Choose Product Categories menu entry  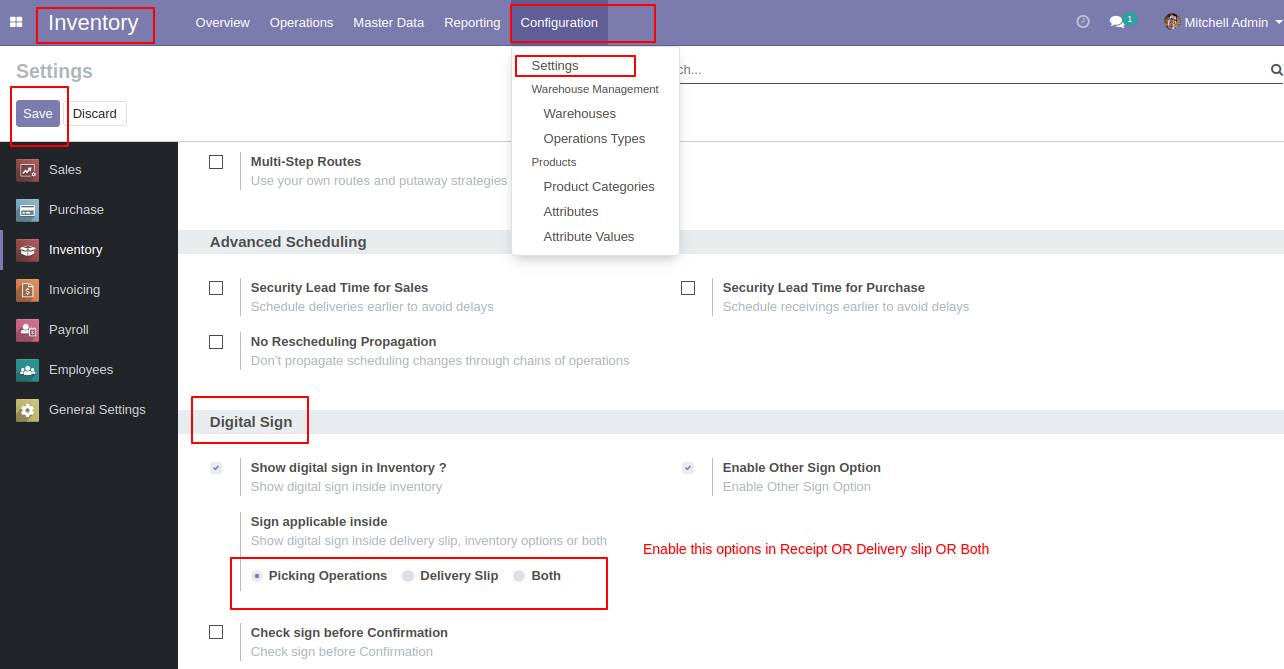point(599,187)
